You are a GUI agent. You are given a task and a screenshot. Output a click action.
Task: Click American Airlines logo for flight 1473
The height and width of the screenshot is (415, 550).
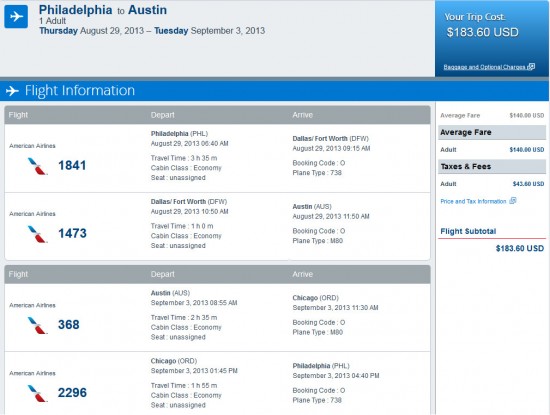coord(38,234)
